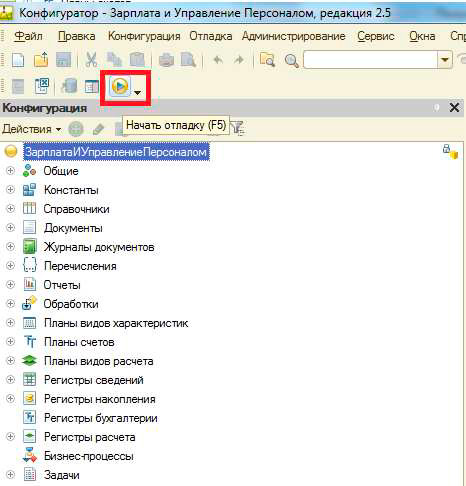Click the filter icon in Configuration panel

tap(238, 128)
